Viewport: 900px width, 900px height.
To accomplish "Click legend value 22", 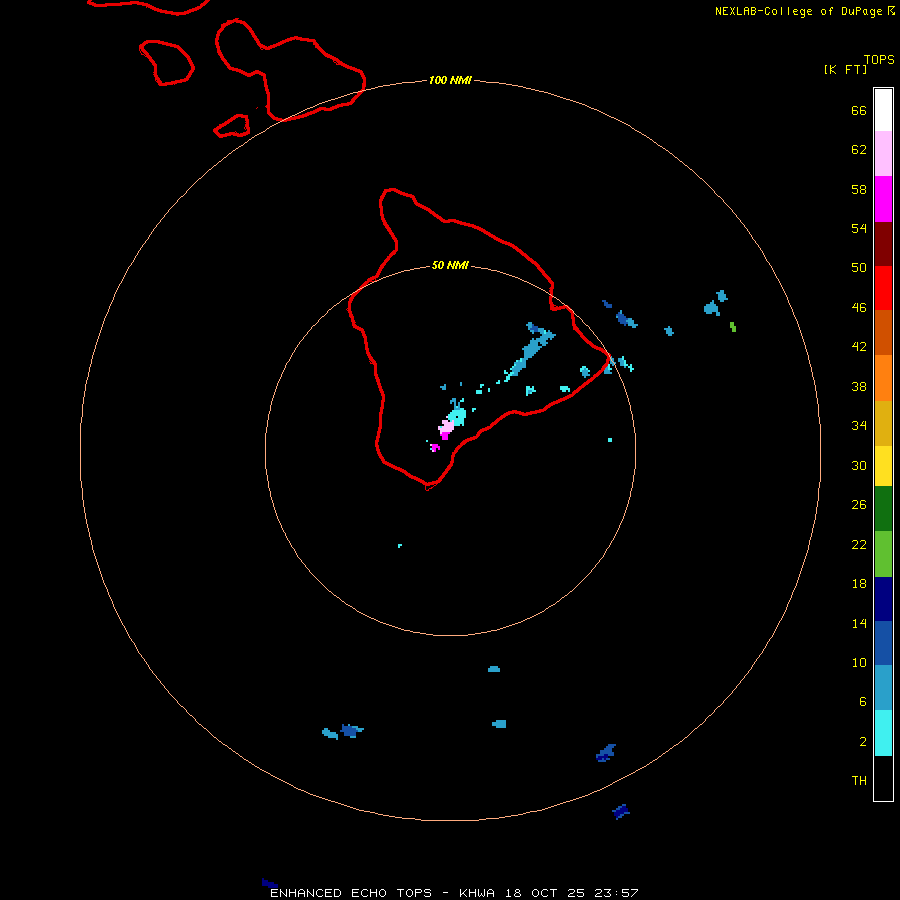I will pyautogui.click(x=859, y=544).
